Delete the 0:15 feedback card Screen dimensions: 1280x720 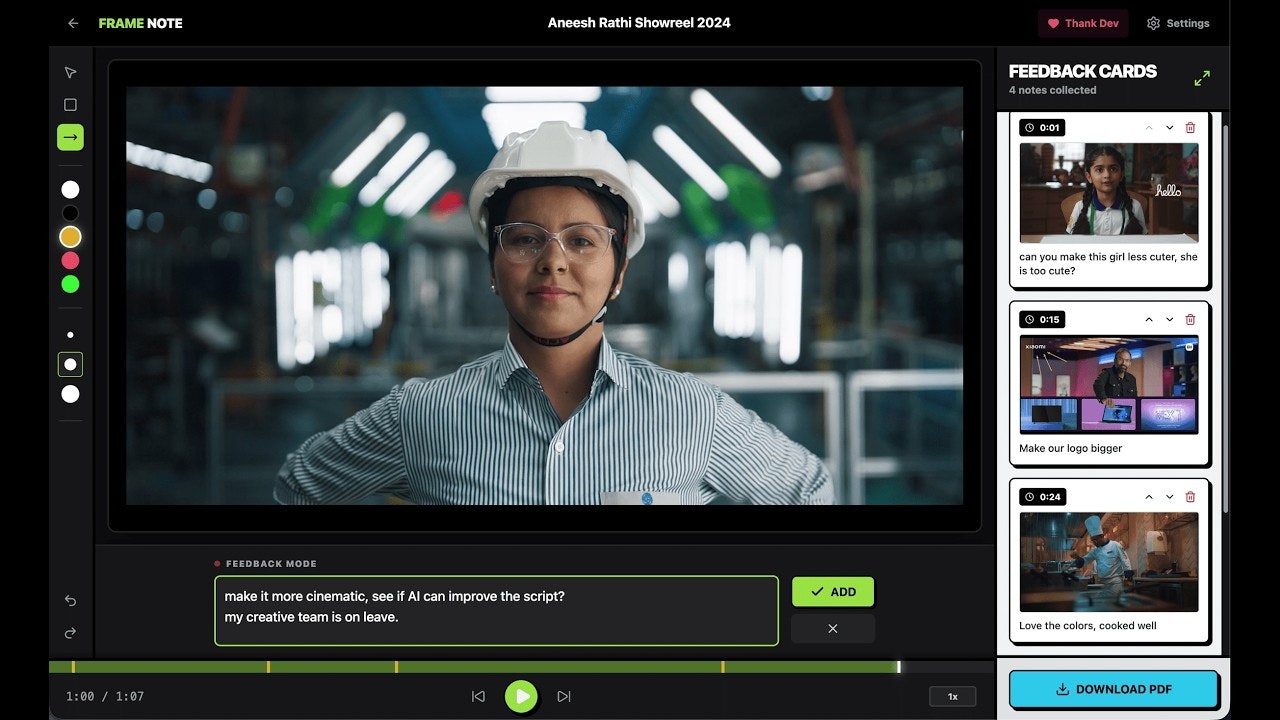(x=1190, y=319)
